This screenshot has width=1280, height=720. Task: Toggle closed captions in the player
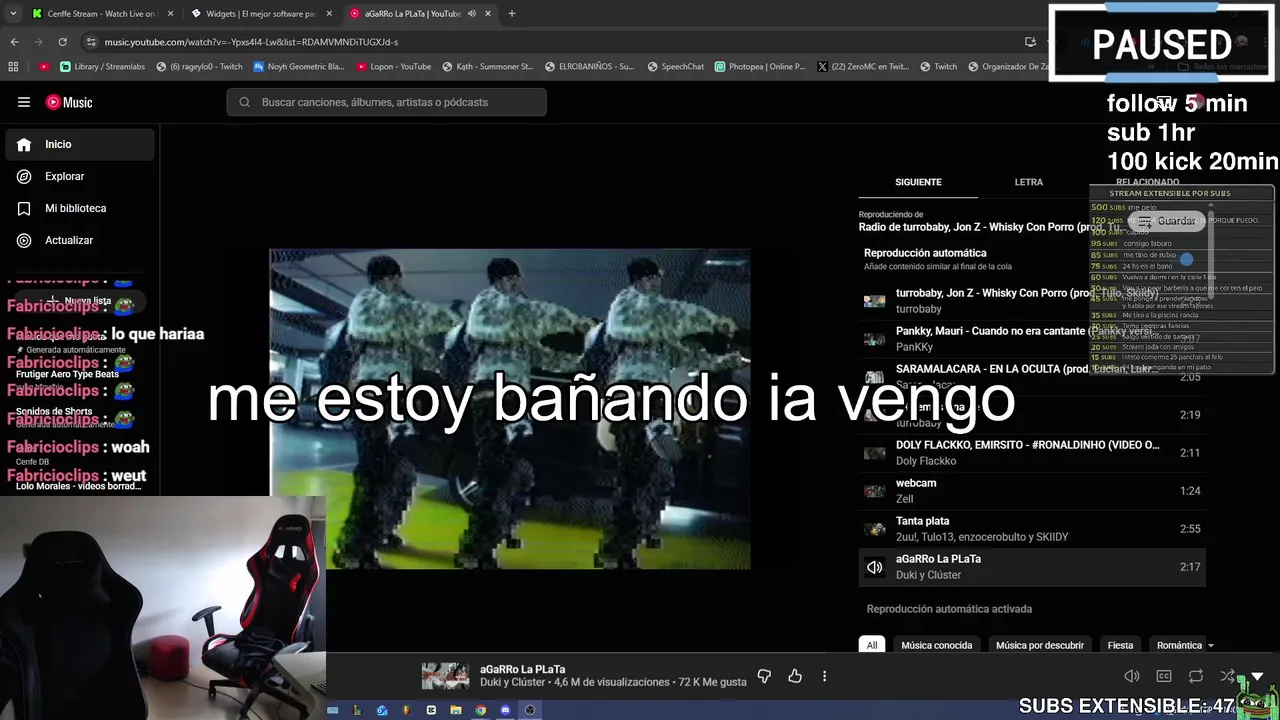tap(1164, 676)
